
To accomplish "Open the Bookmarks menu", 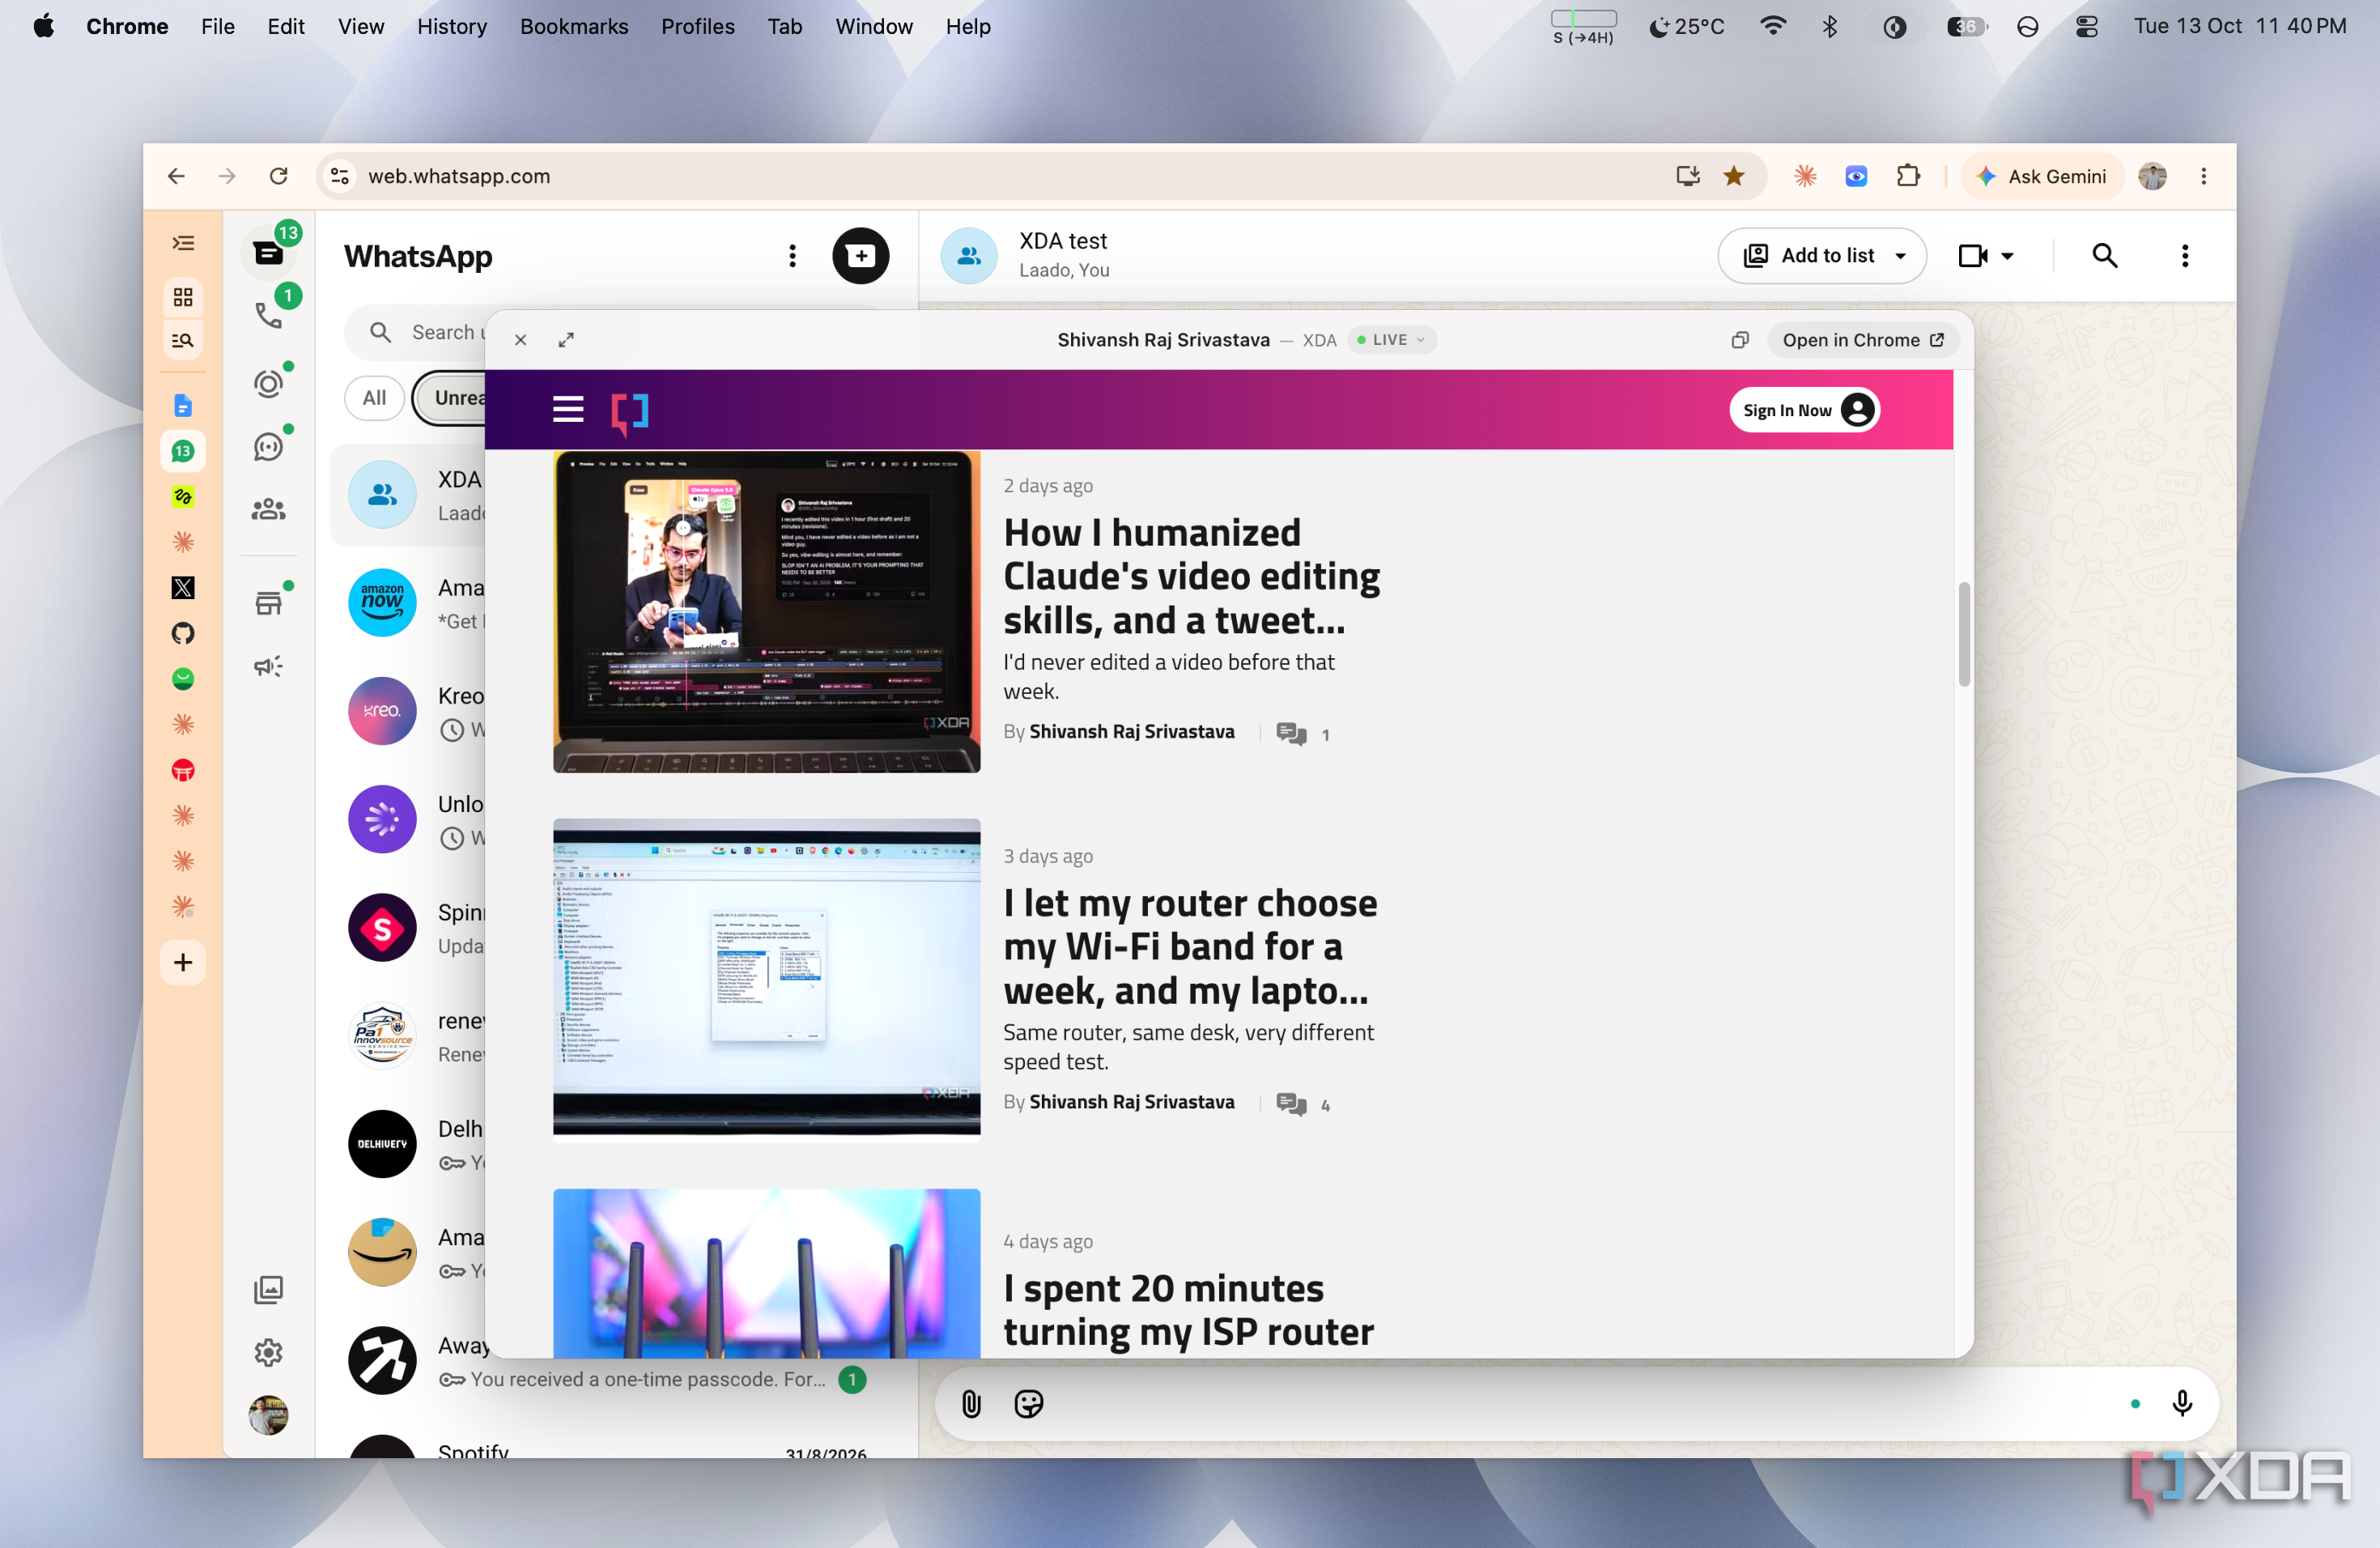I will [574, 27].
